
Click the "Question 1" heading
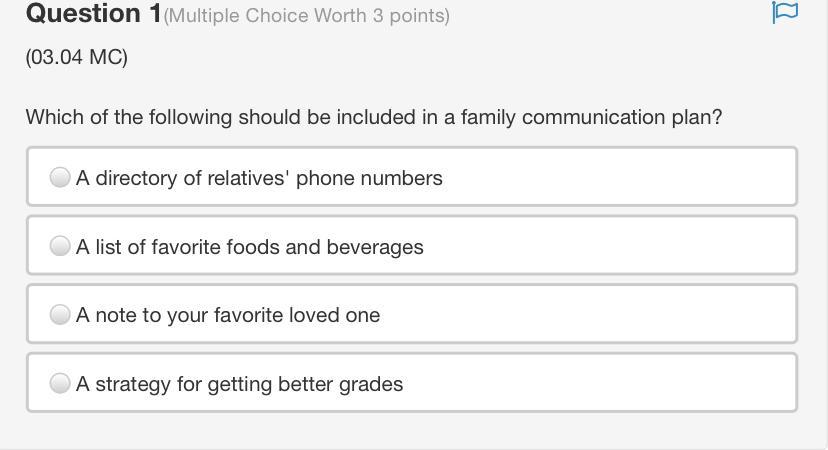(93, 14)
